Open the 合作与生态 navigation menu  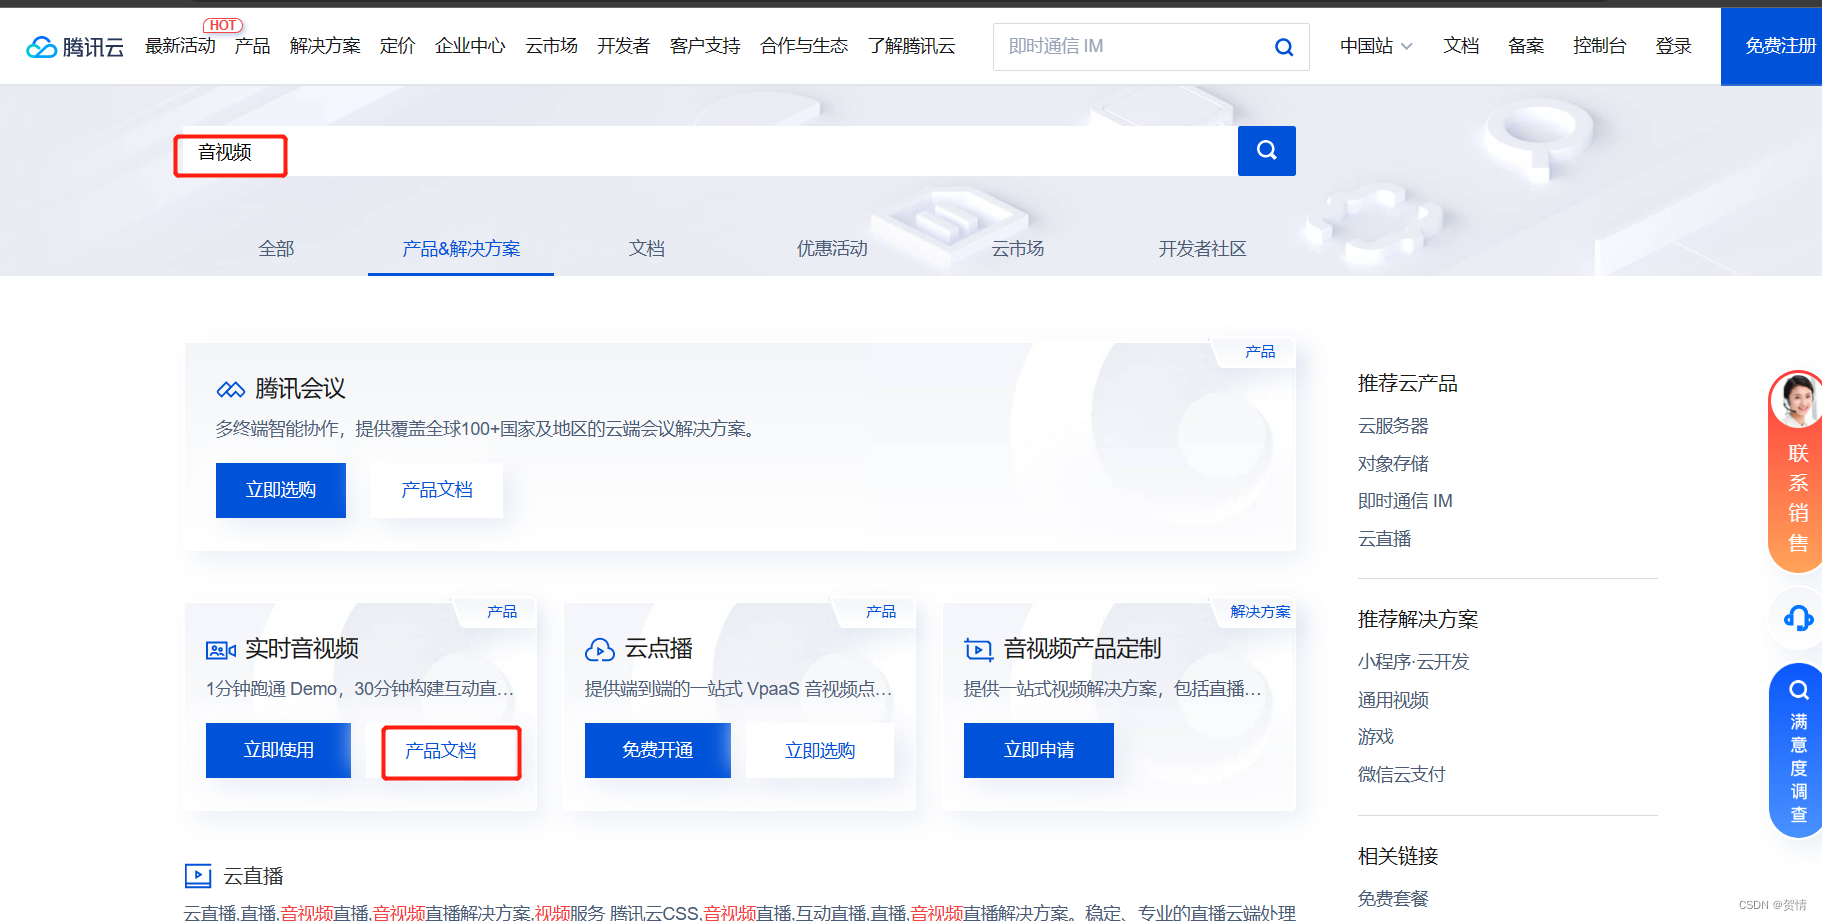coord(804,46)
